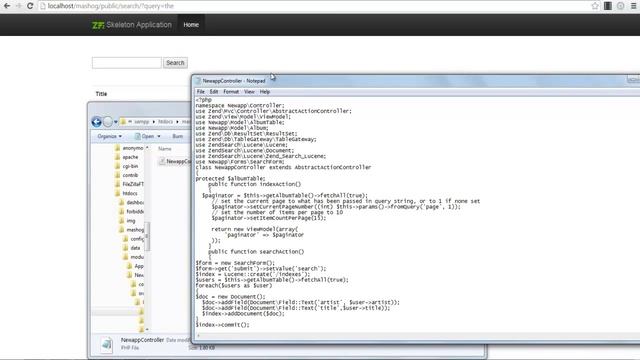This screenshot has height=360, width=640.
Task: Click browser forward arrow
Action: [18, 6]
